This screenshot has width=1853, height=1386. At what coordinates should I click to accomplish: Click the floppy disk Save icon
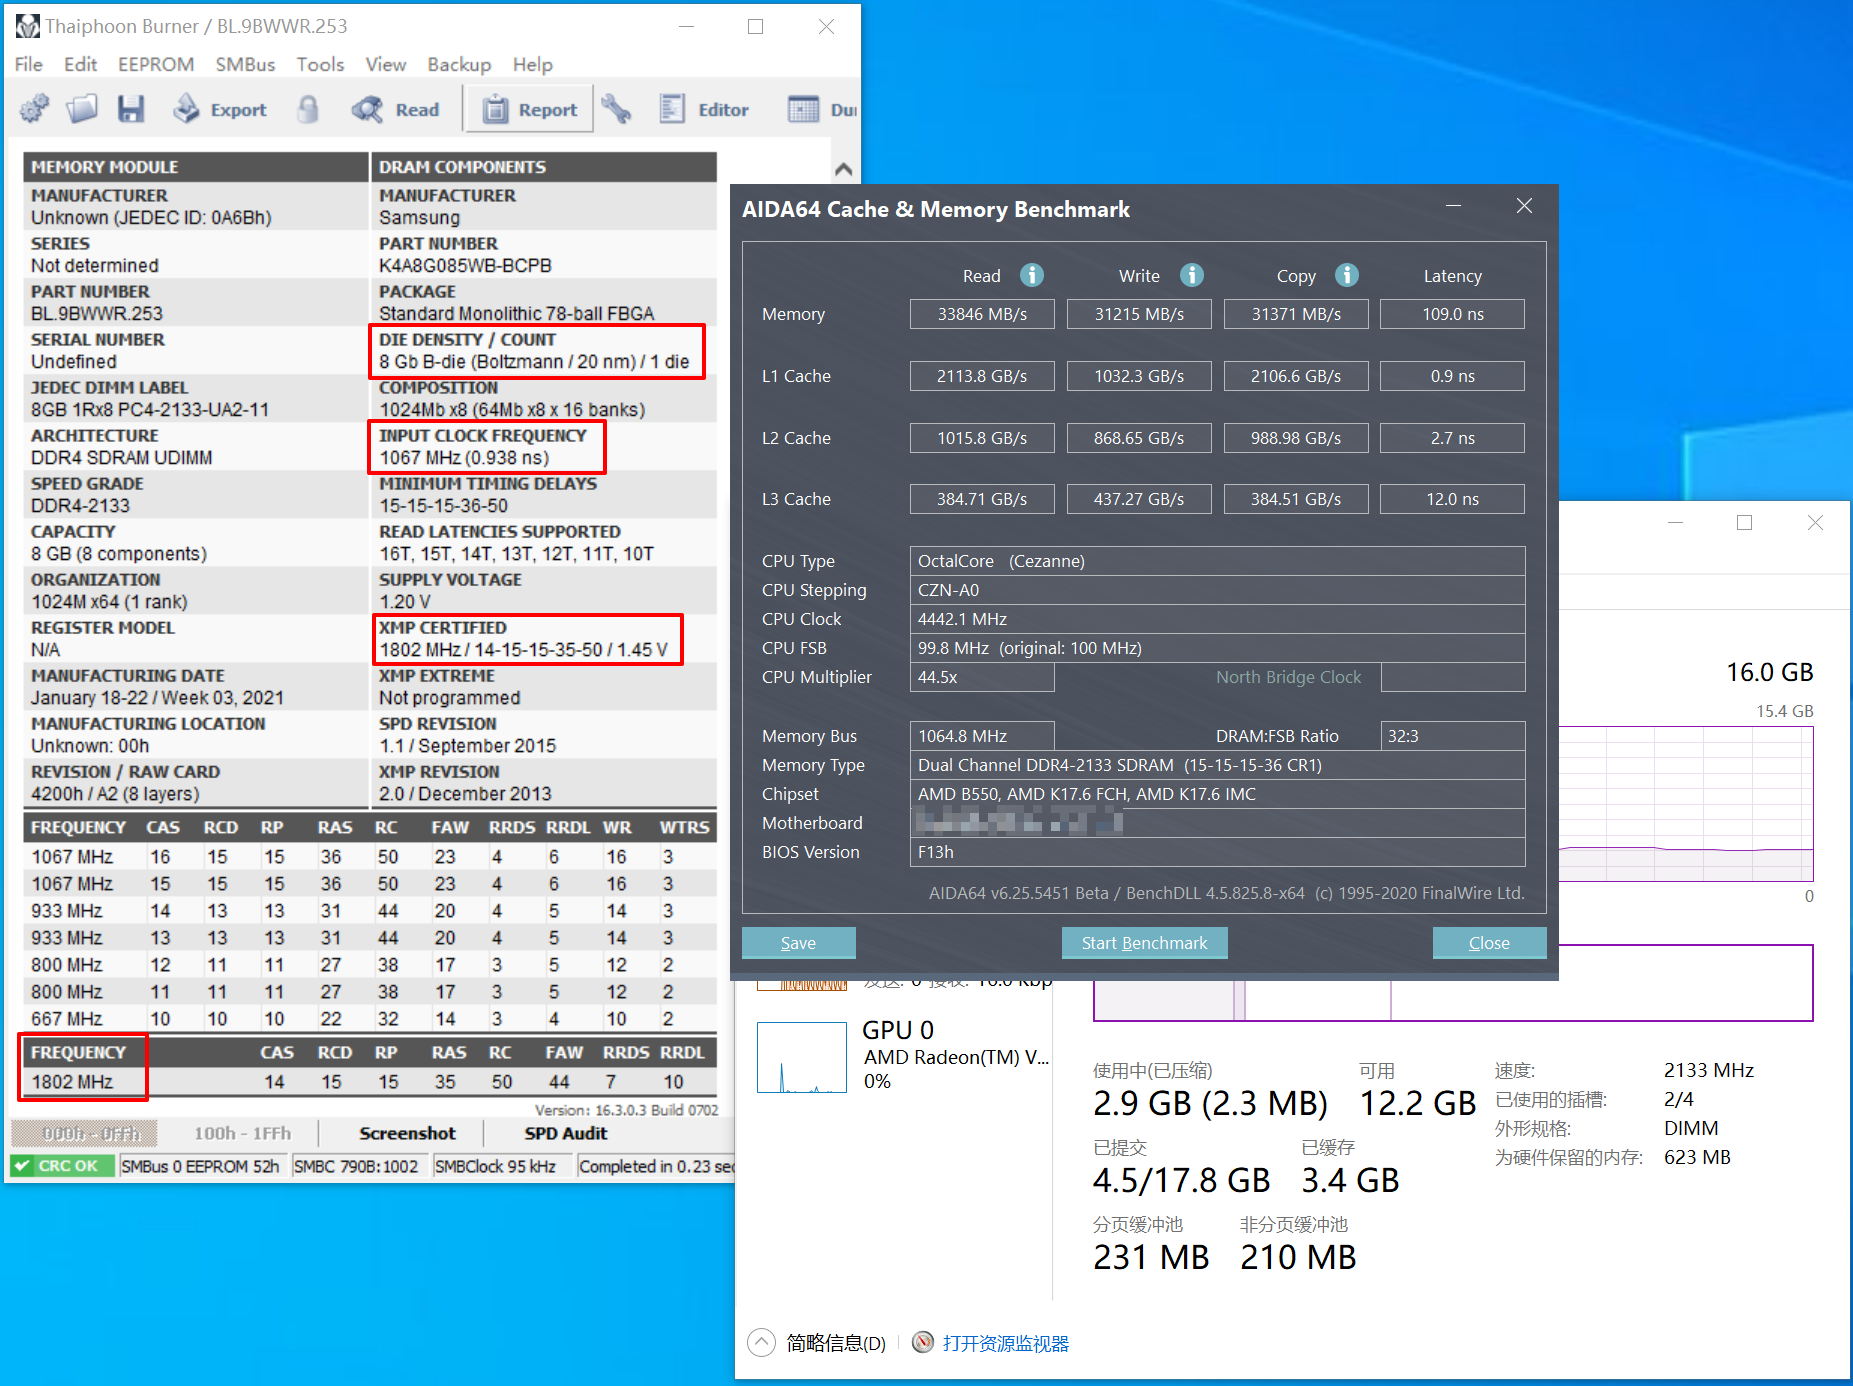tap(131, 109)
